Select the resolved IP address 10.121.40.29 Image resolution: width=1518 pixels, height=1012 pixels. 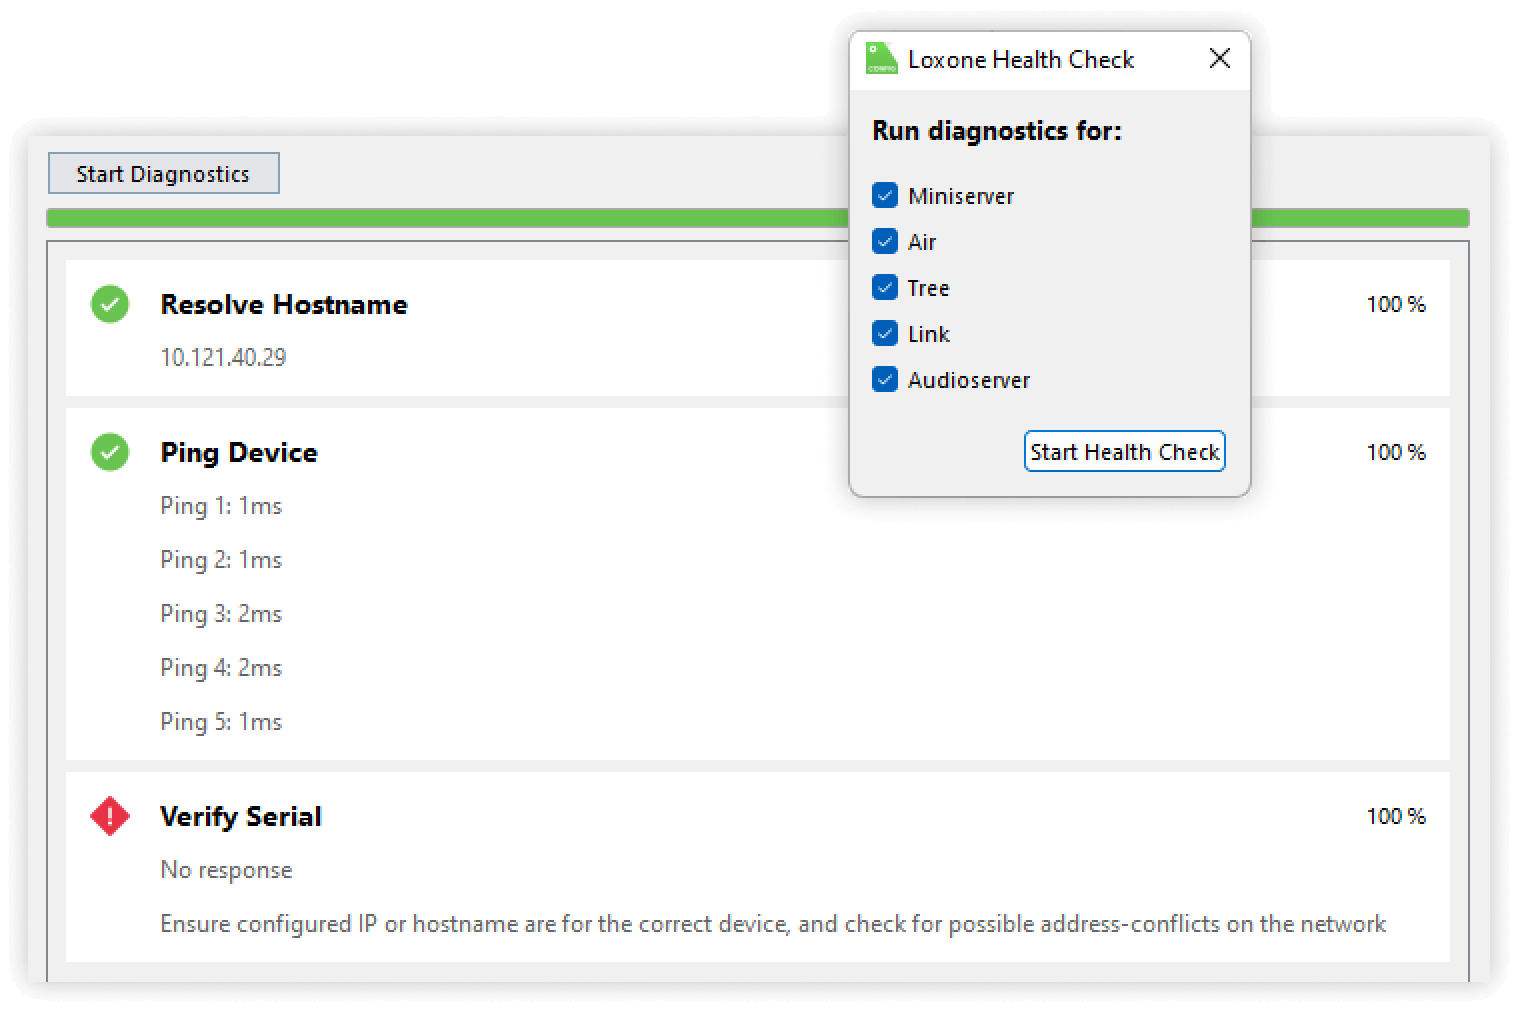[223, 358]
